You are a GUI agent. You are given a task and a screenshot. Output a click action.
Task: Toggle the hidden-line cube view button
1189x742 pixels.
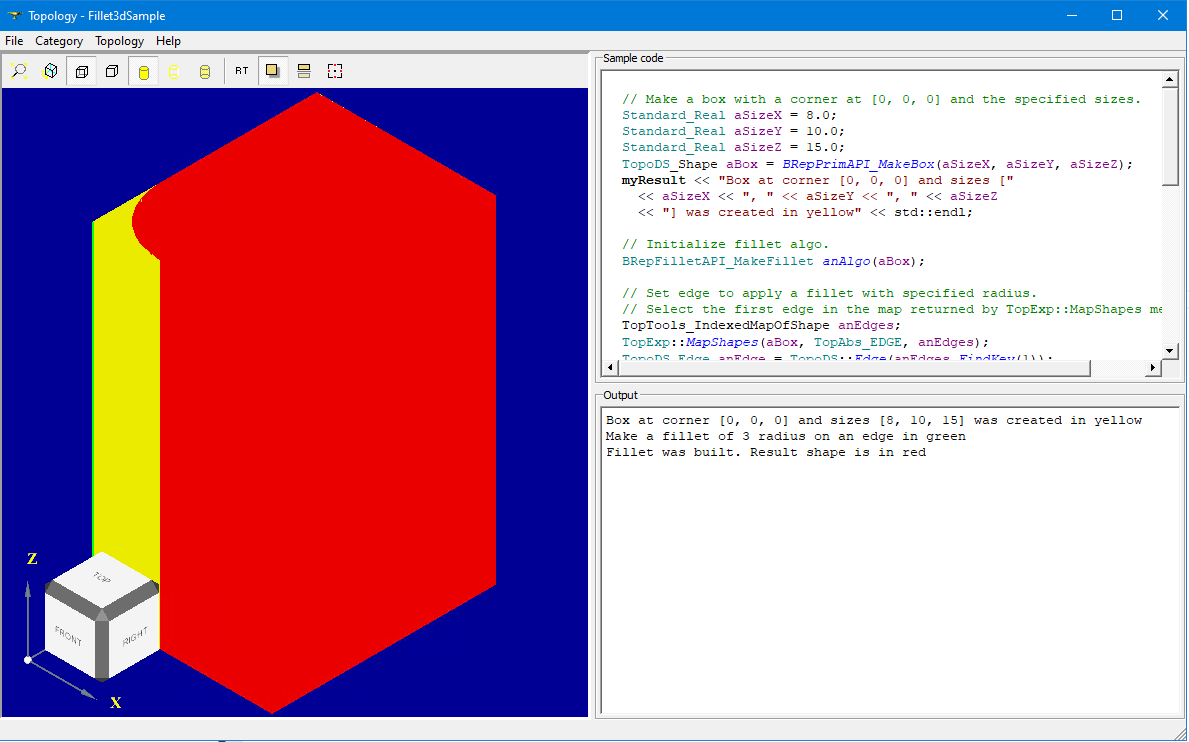pyautogui.click(x=82, y=71)
